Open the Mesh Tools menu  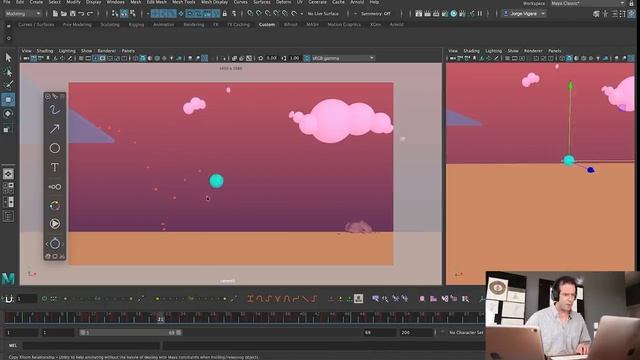[x=183, y=2]
